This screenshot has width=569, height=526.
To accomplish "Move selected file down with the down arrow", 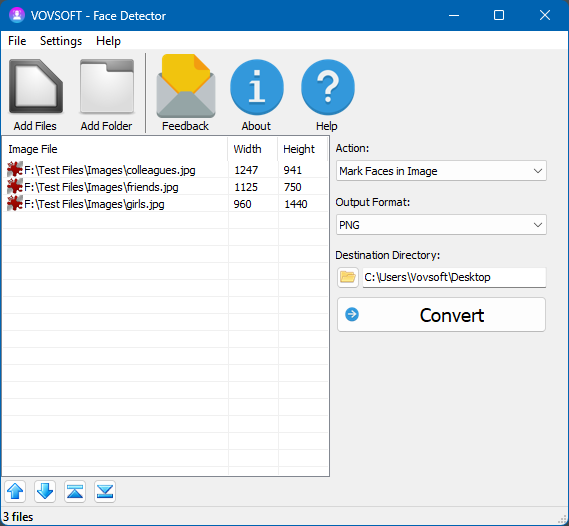I will (x=45, y=492).
